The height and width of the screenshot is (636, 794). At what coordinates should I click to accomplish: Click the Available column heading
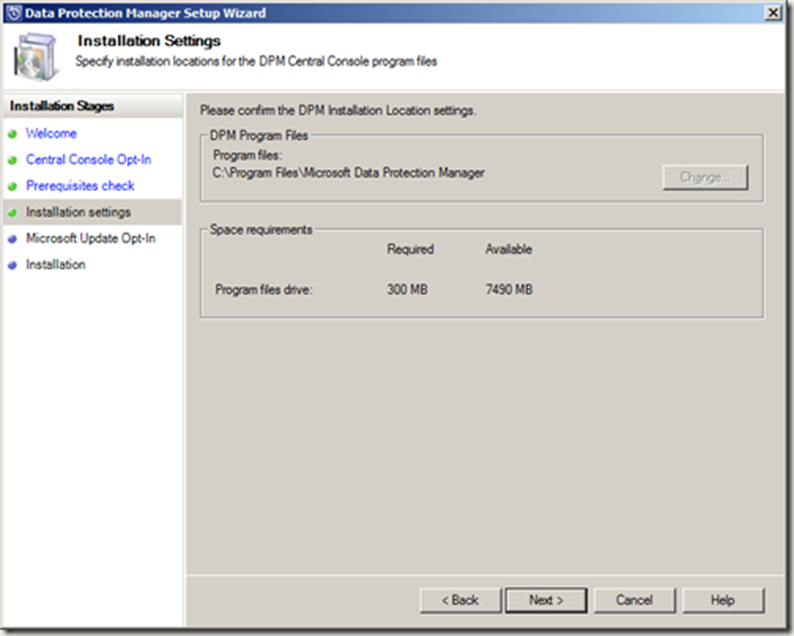pos(508,249)
